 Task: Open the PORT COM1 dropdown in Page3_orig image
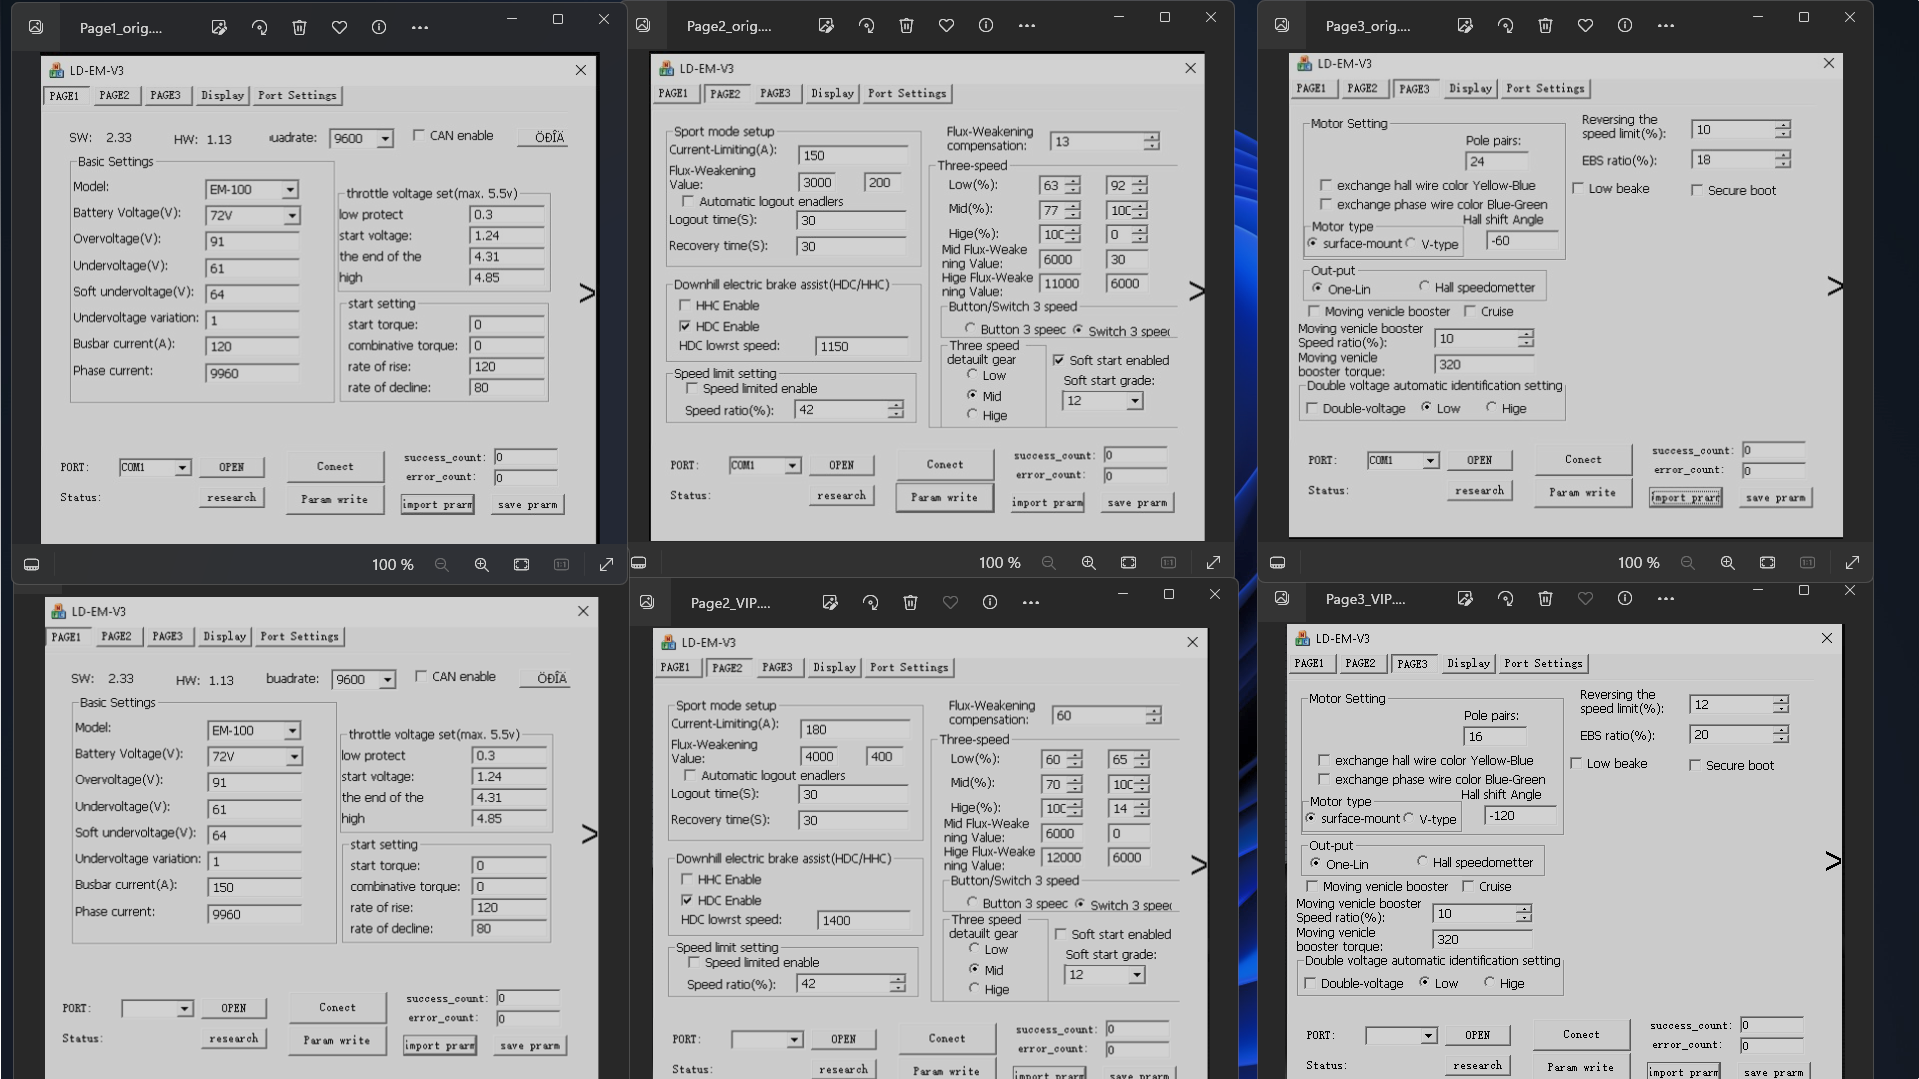coord(1430,461)
